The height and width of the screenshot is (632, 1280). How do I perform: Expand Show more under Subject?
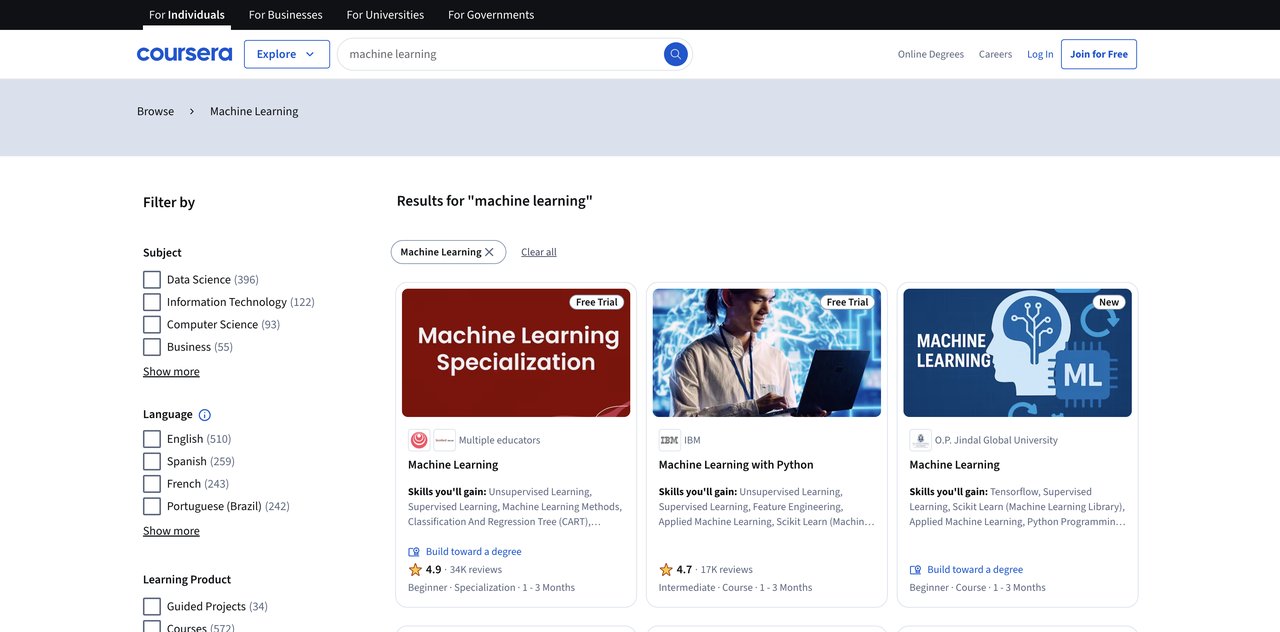(171, 372)
